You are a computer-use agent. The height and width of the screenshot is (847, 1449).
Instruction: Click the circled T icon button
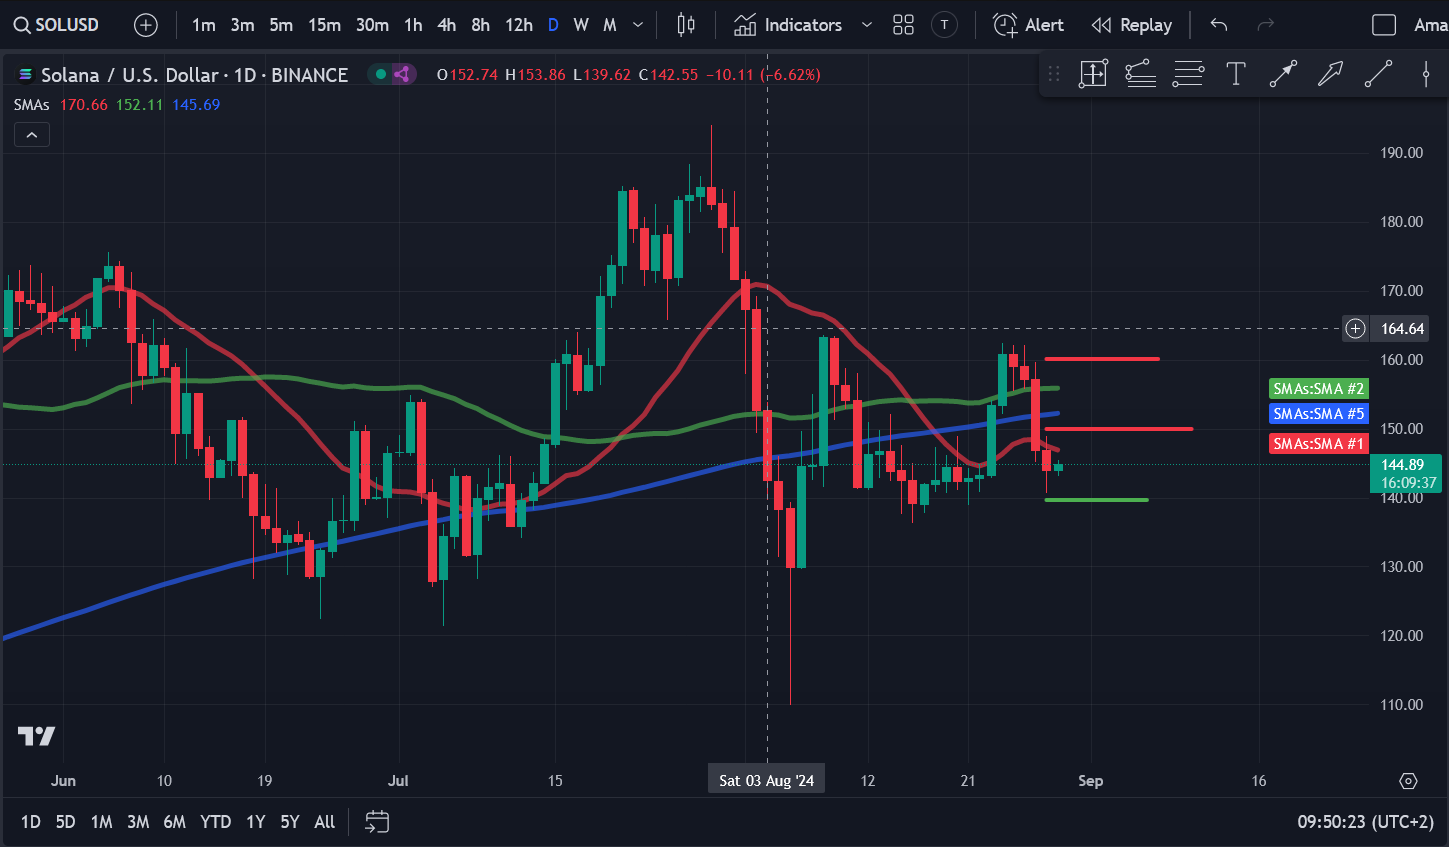click(x=944, y=25)
